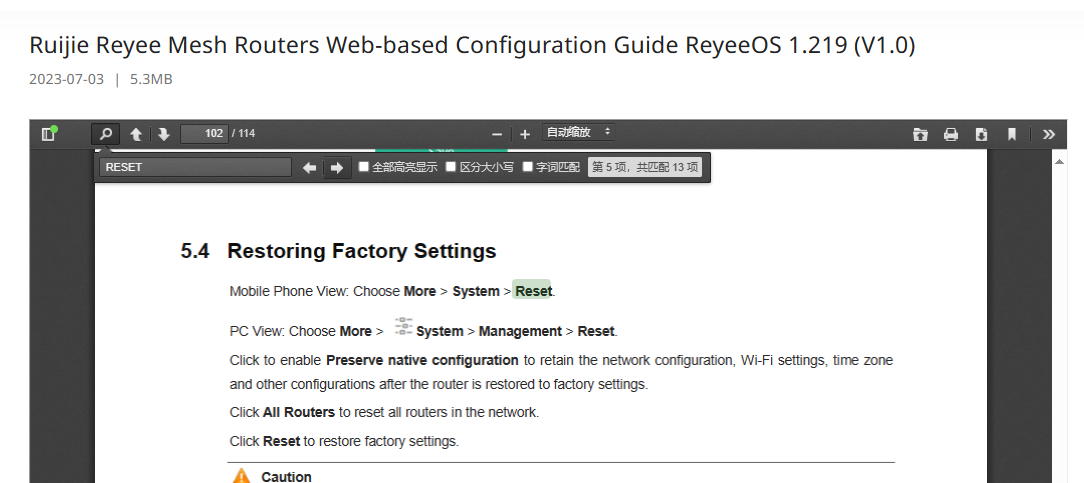The width and height of the screenshot is (1084, 483).
Task: Click the zoom out minus icon
Action: click(x=496, y=134)
